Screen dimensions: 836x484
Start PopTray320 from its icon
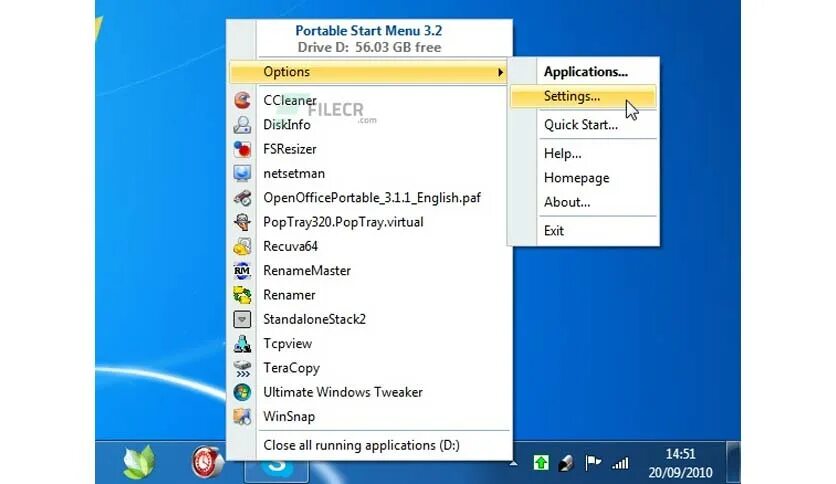242,222
